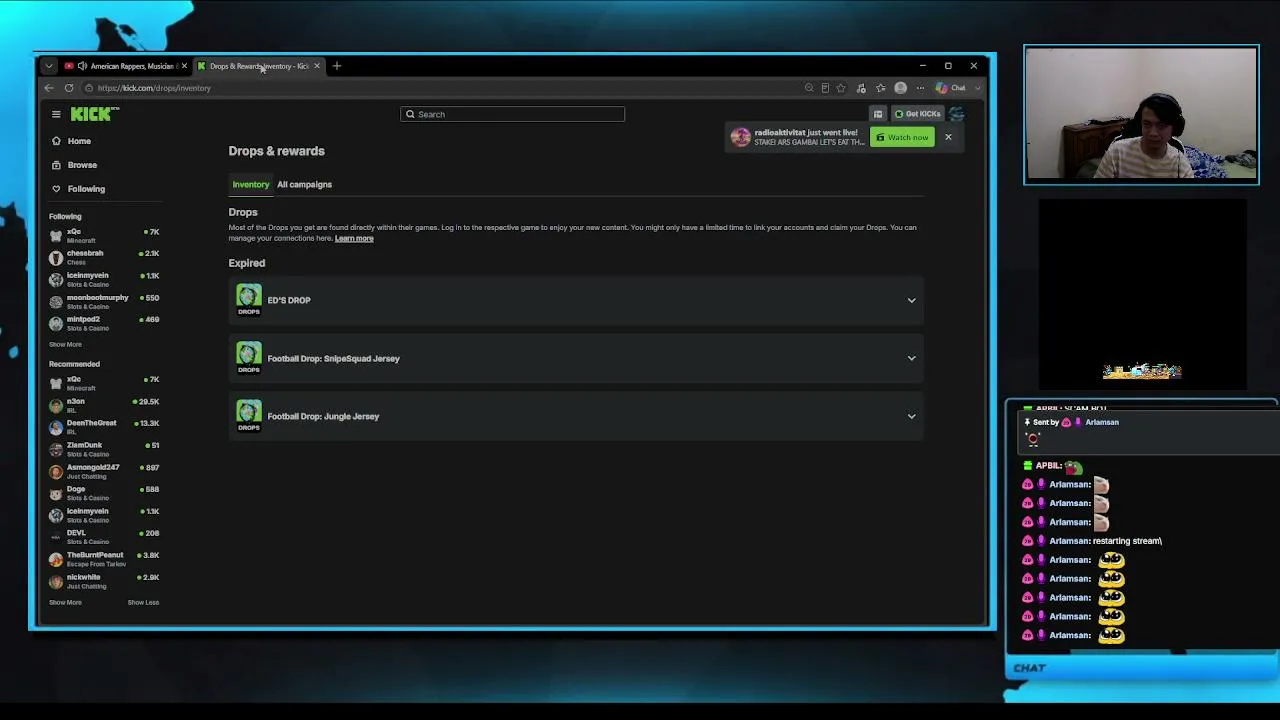Open Doge recommended channel

point(105,493)
